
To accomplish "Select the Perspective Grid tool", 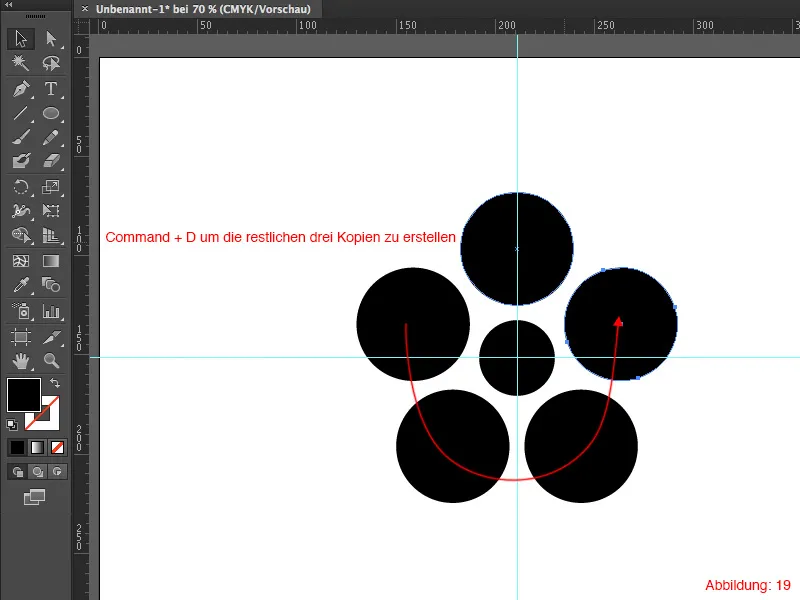I will pyautogui.click(x=51, y=235).
